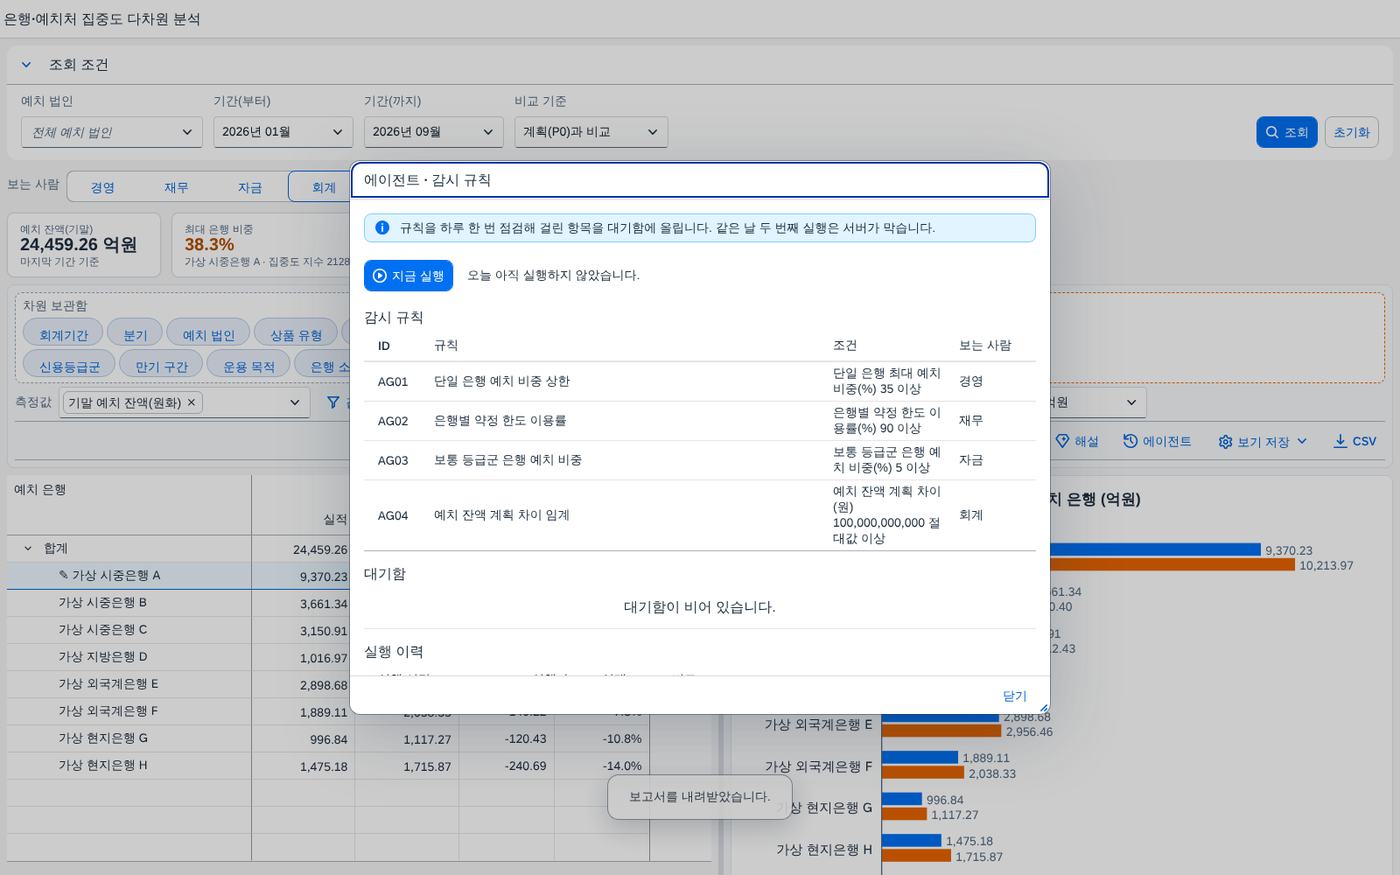Viewport: 1400px width, 875px height.
Task: Click the magnifier icon on 조회 button
Action: coord(1272,132)
